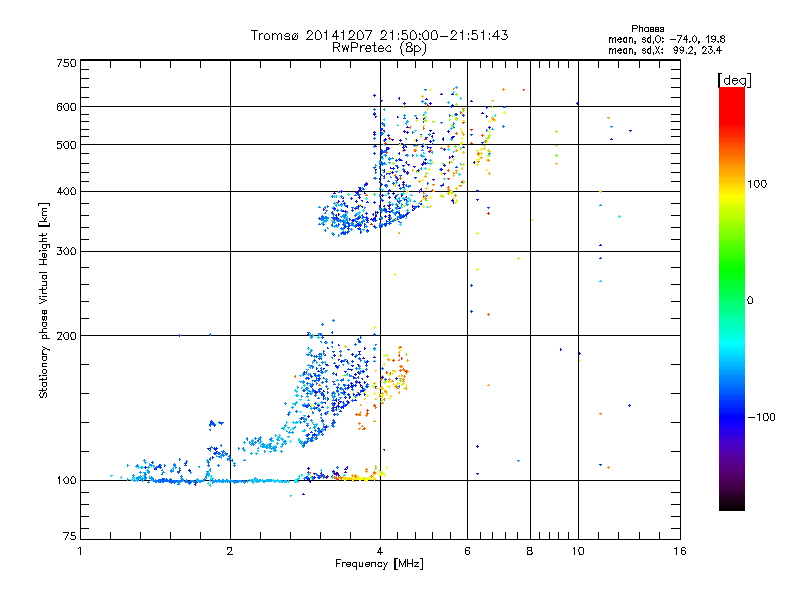The image size is (800, 600).
Task: Click the subtitle "RwPretec (8p)"
Action: 379,48
